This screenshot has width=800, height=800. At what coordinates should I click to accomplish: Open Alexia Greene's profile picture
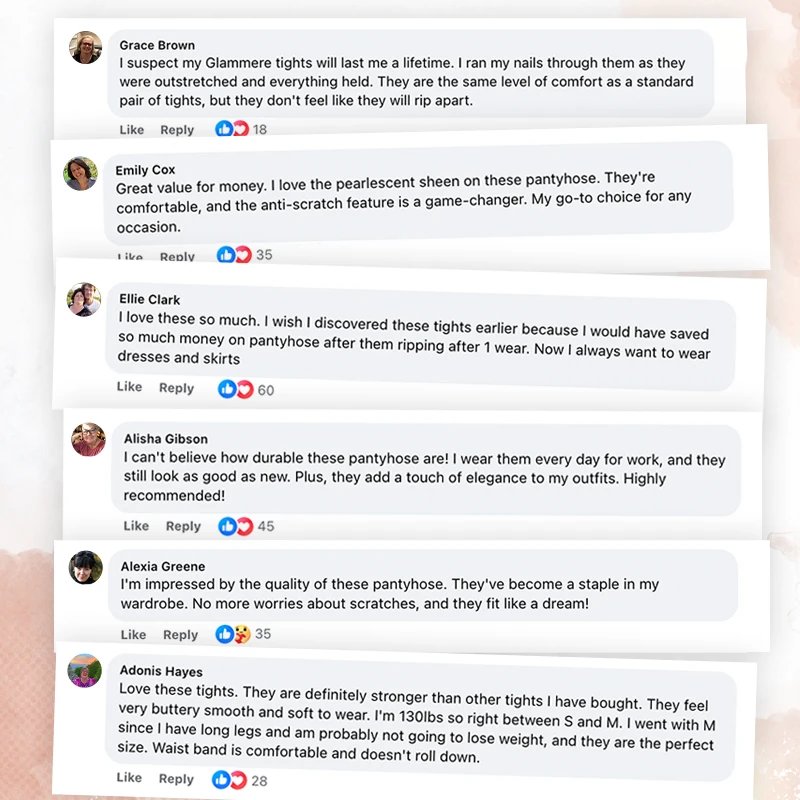coord(85,567)
